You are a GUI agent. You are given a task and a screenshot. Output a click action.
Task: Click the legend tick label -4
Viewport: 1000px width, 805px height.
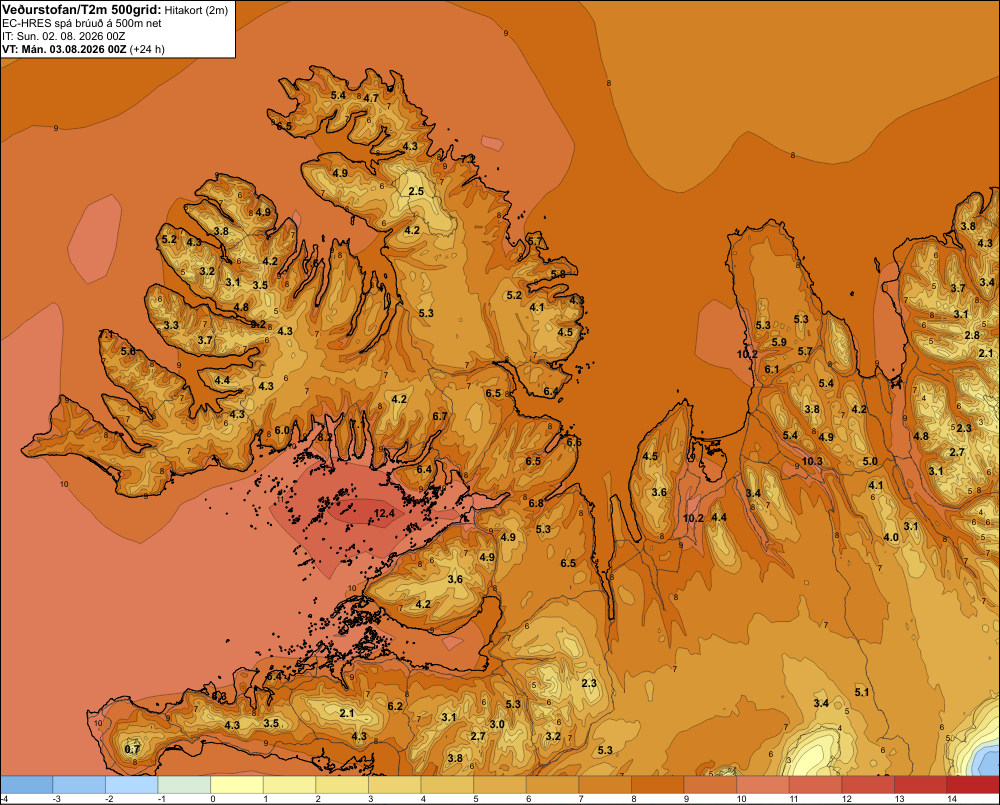click(x=4, y=799)
